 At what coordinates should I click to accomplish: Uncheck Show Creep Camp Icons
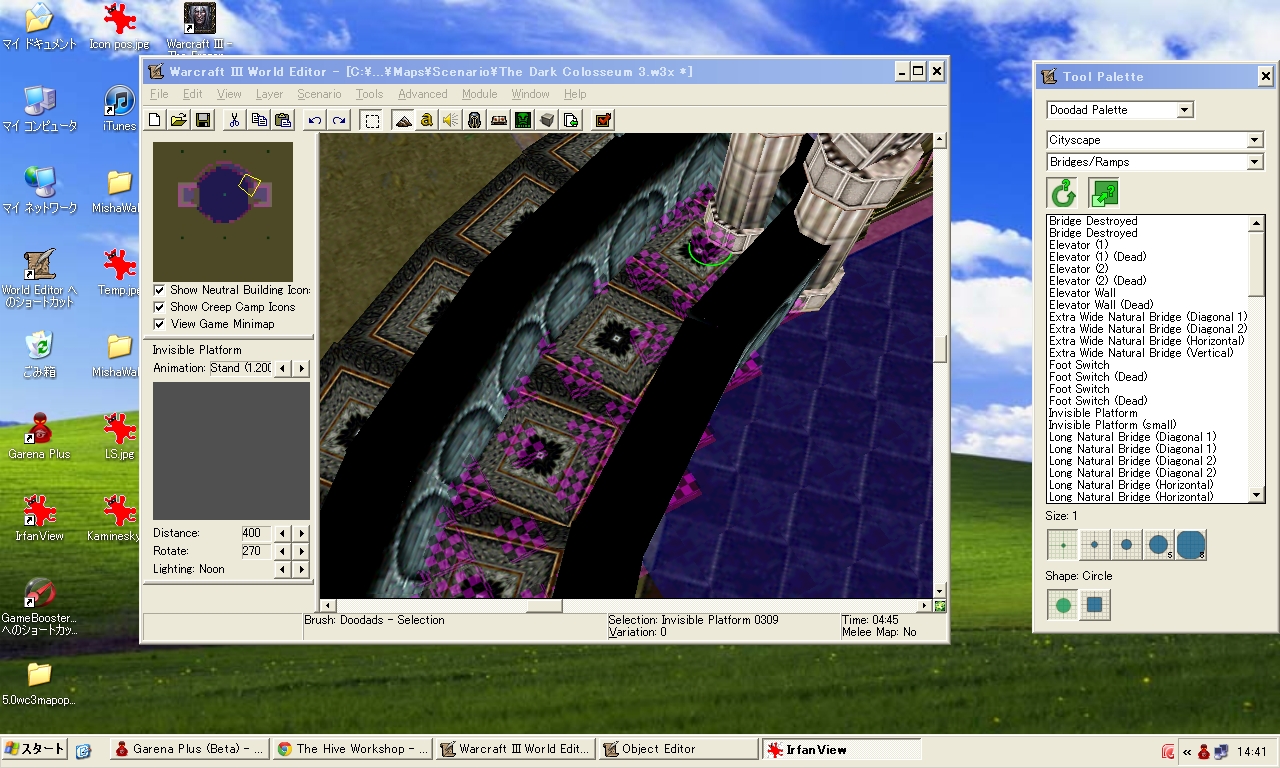[160, 307]
